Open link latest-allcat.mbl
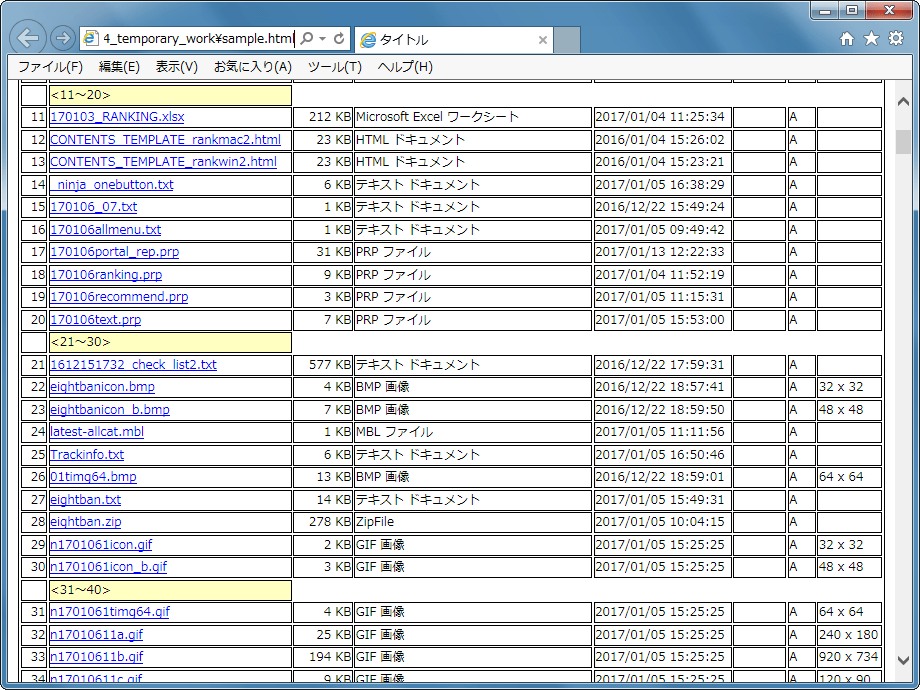The height and width of the screenshot is (690, 920). [97, 432]
